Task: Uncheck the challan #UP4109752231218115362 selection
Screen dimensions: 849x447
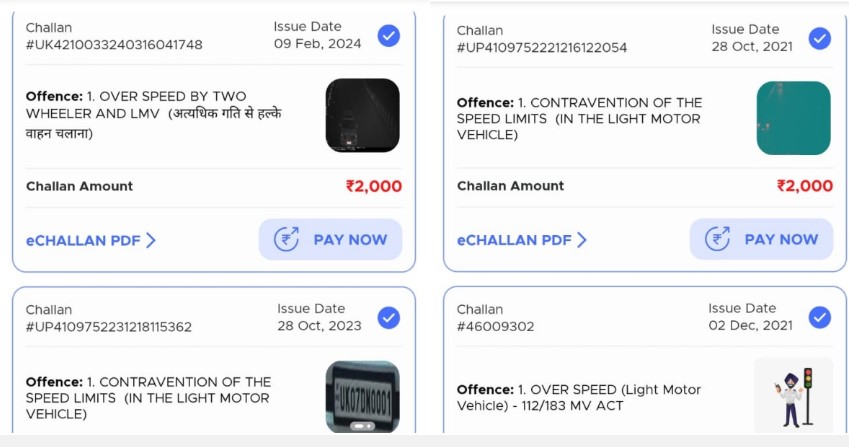Action: [x=389, y=318]
